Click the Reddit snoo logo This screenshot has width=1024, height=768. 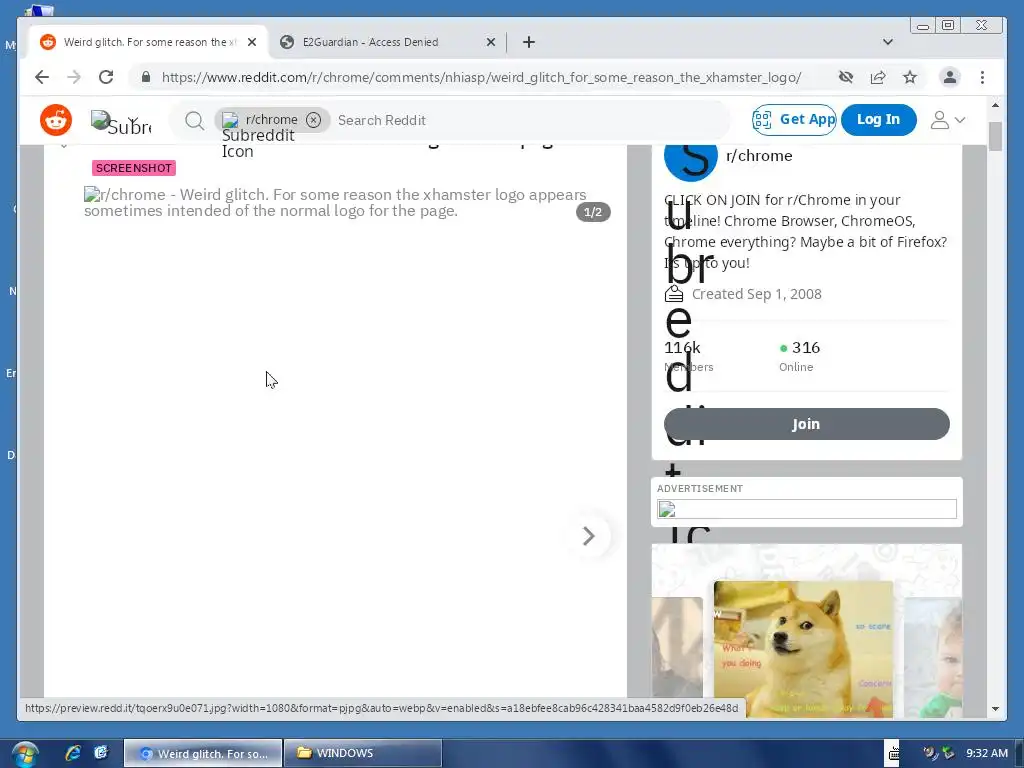56,120
